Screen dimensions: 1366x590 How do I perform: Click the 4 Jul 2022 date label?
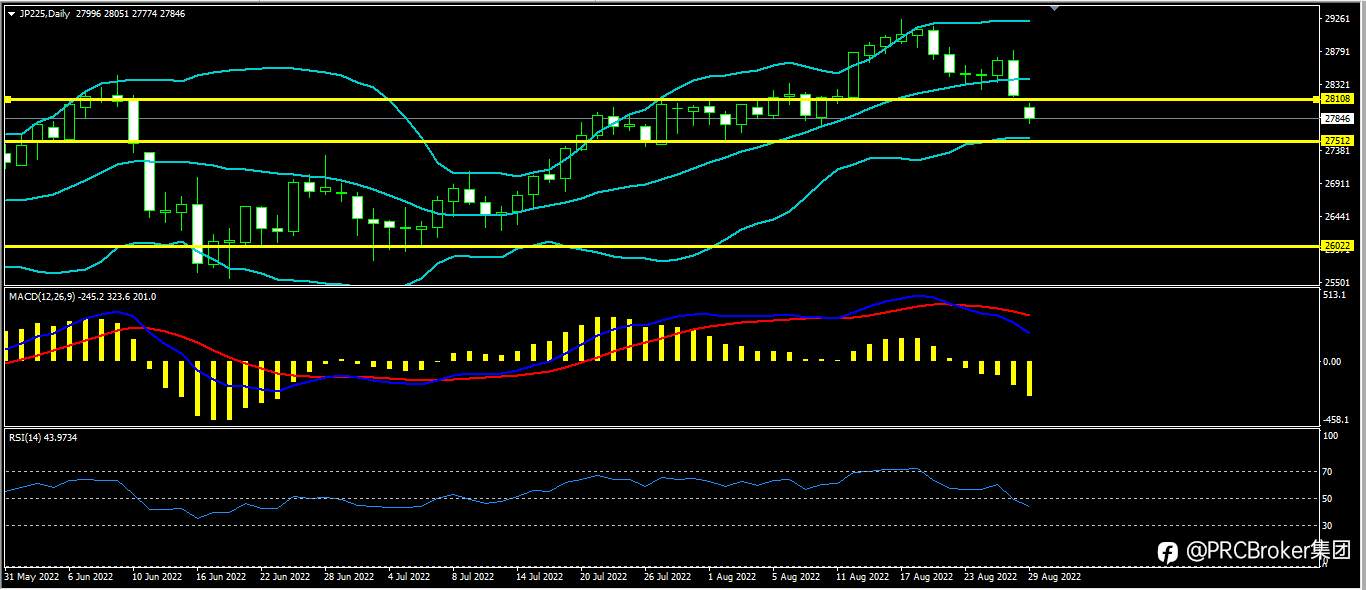[x=409, y=577]
